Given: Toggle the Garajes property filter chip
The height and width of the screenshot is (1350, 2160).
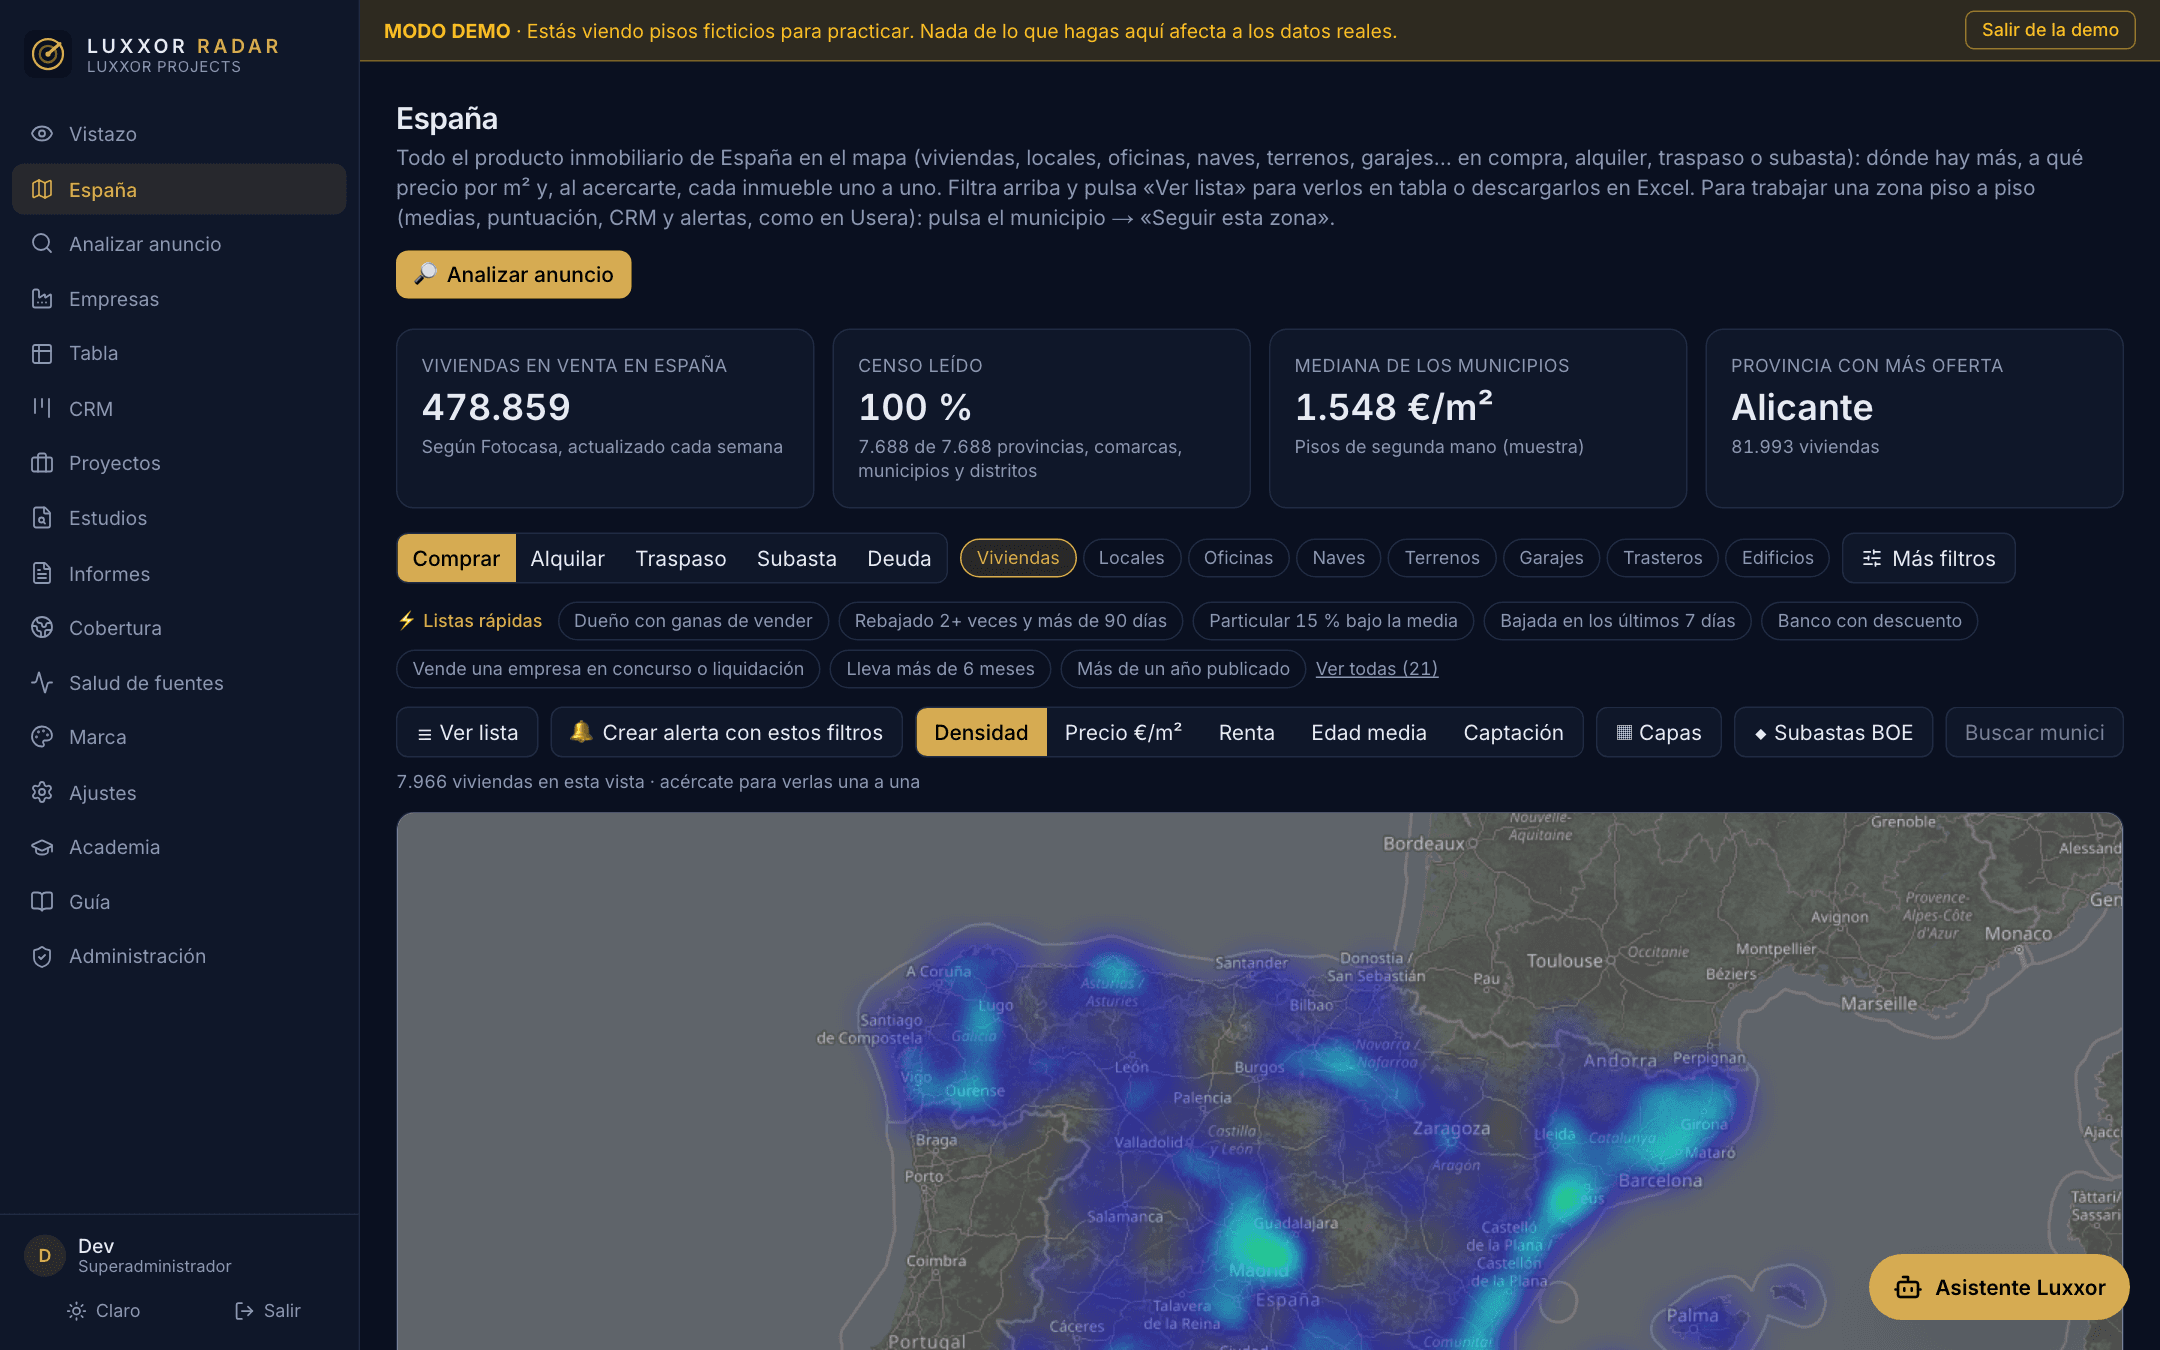Looking at the screenshot, I should pos(1551,558).
